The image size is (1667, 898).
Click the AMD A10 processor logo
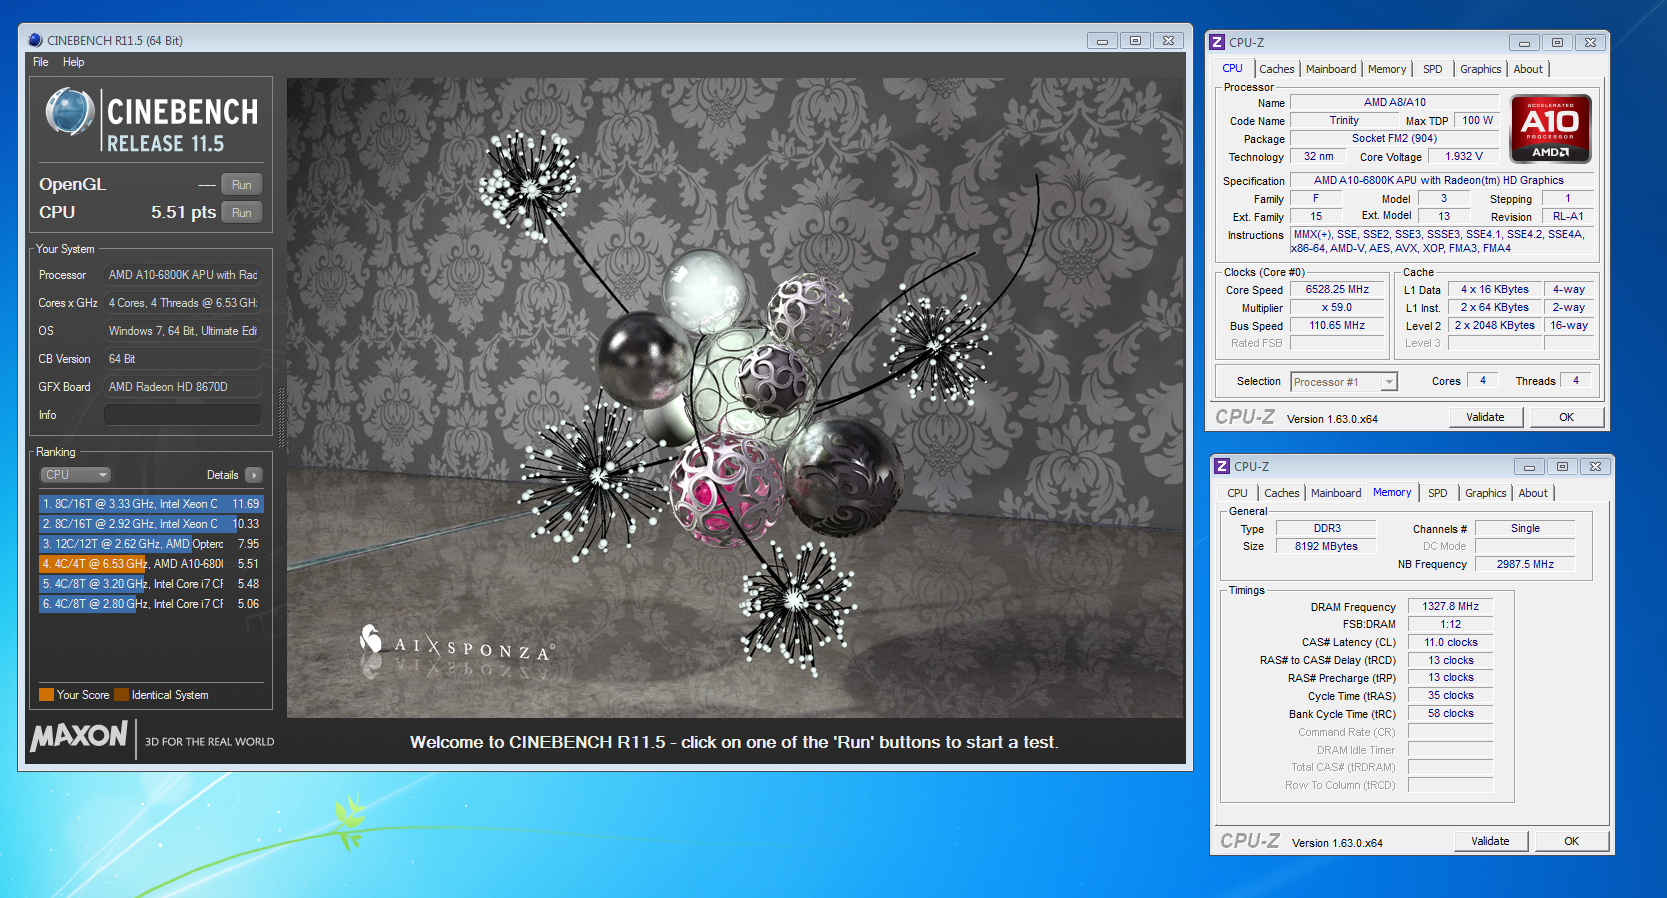[1550, 129]
